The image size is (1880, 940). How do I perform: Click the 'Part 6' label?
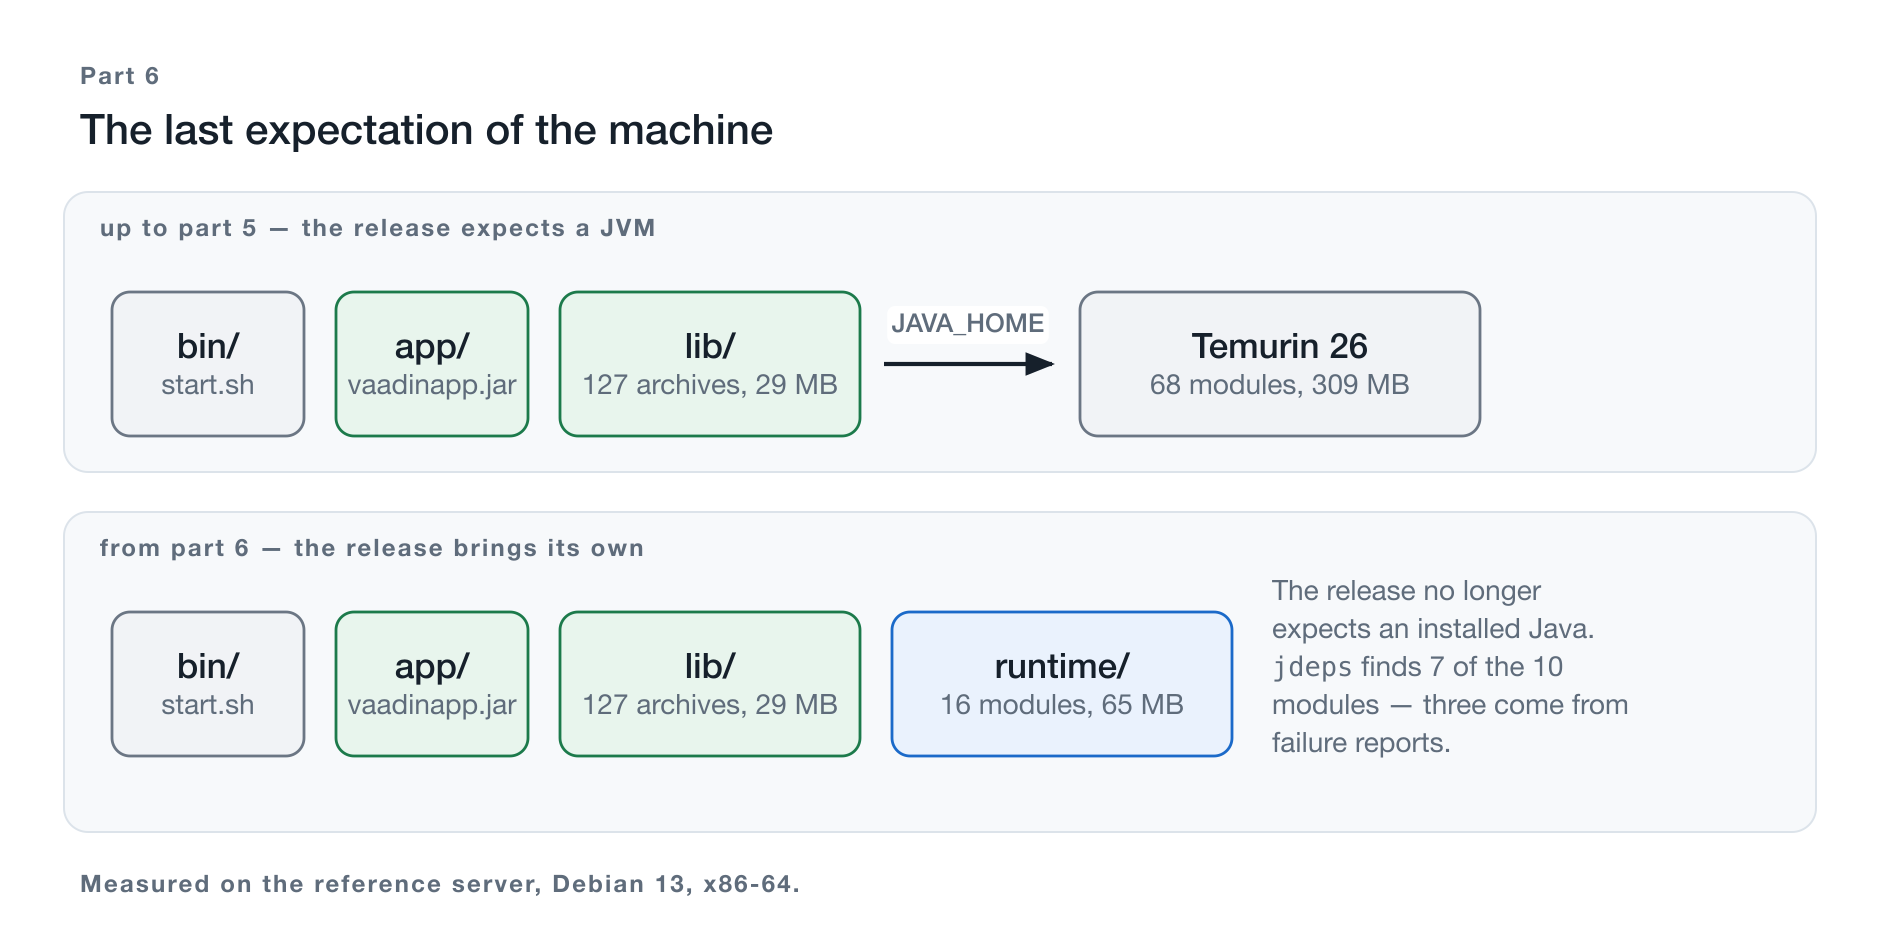pyautogui.click(x=119, y=76)
